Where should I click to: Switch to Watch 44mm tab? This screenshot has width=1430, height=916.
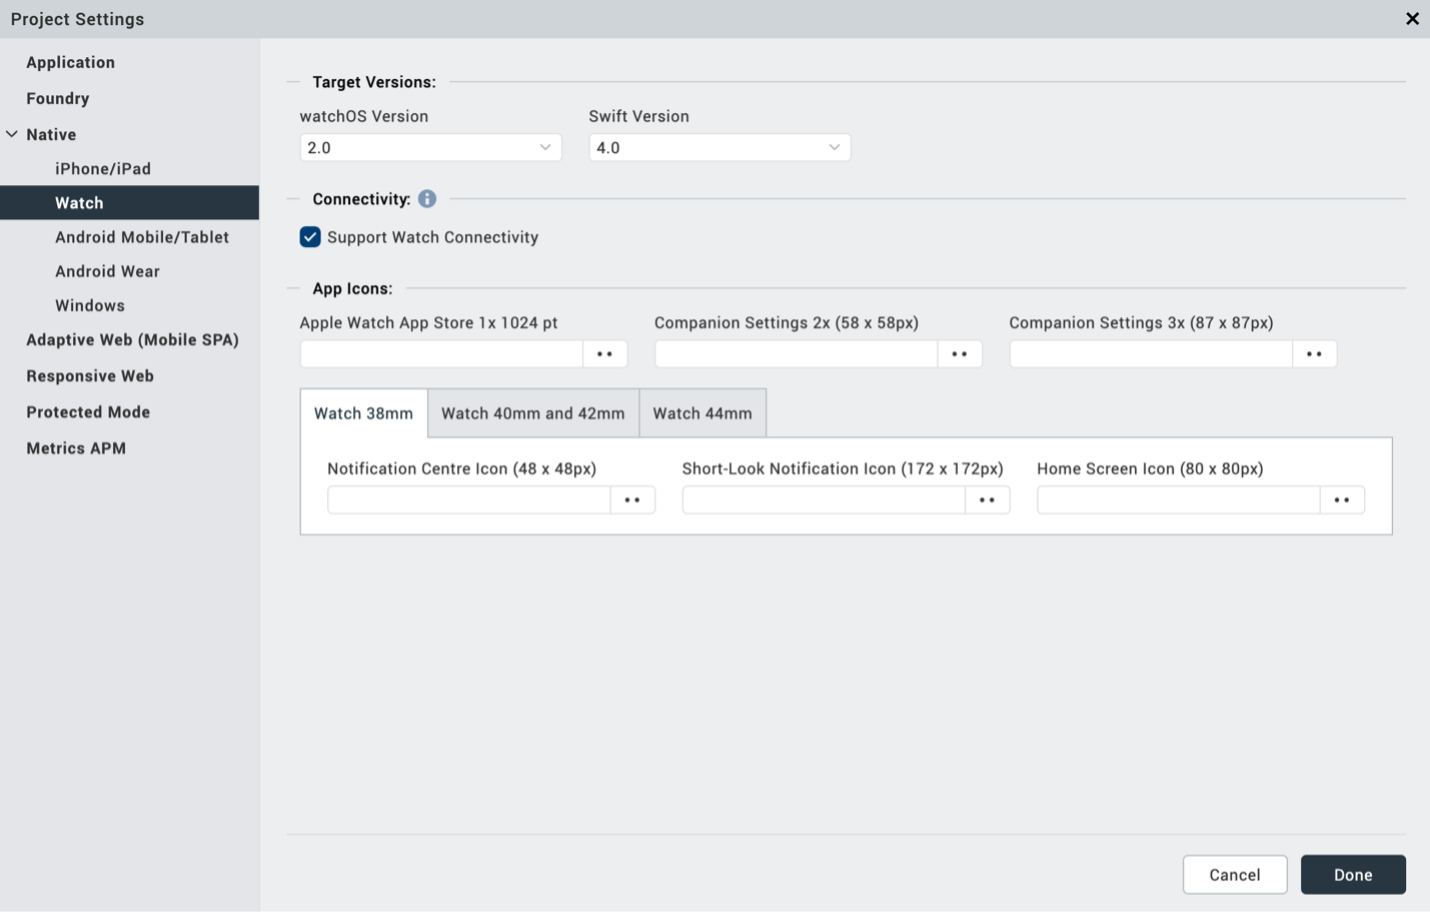tap(702, 413)
